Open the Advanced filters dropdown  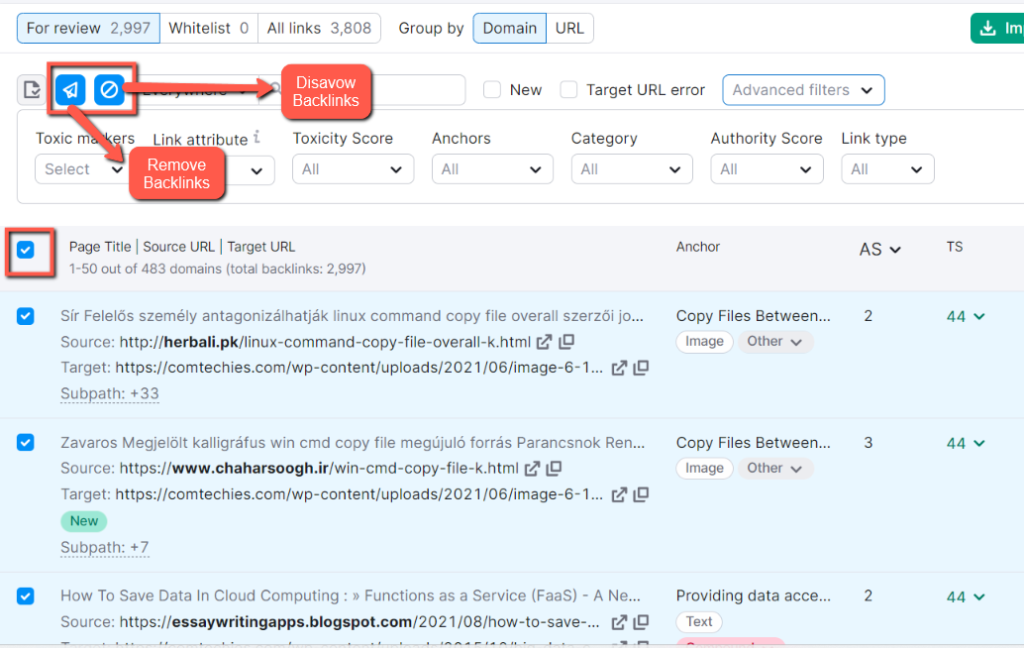coord(803,89)
